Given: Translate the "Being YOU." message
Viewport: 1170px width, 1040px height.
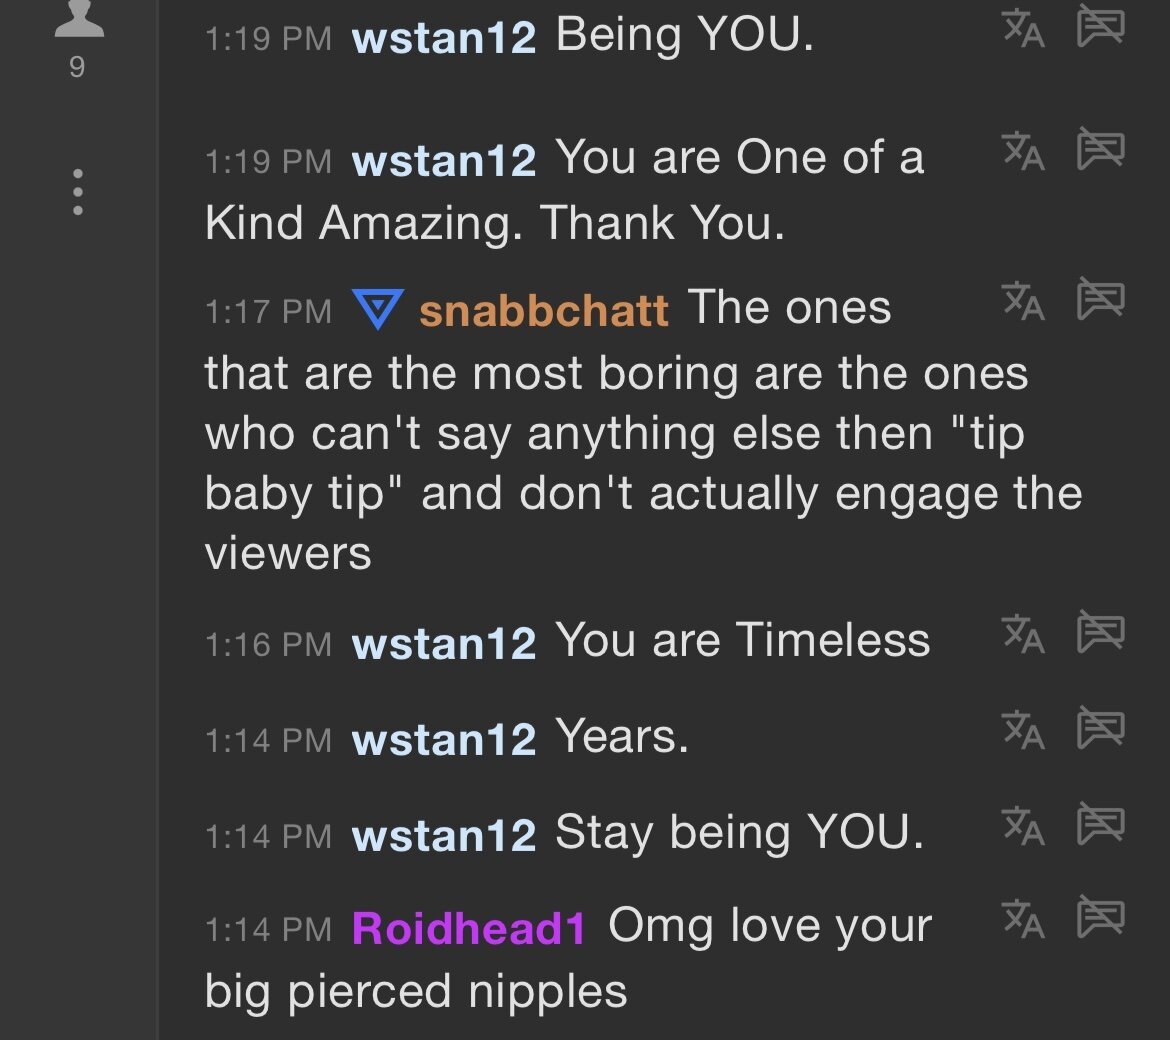Looking at the screenshot, I should 1024,28.
